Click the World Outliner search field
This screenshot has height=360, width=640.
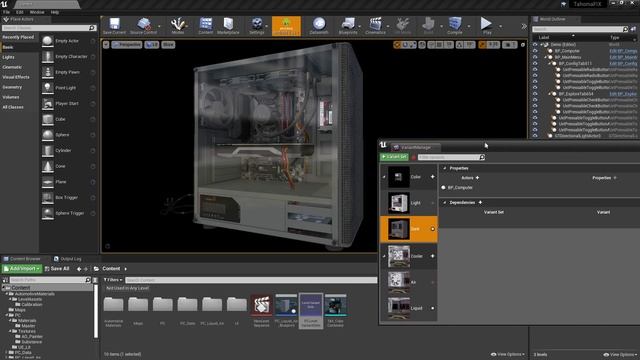580,29
